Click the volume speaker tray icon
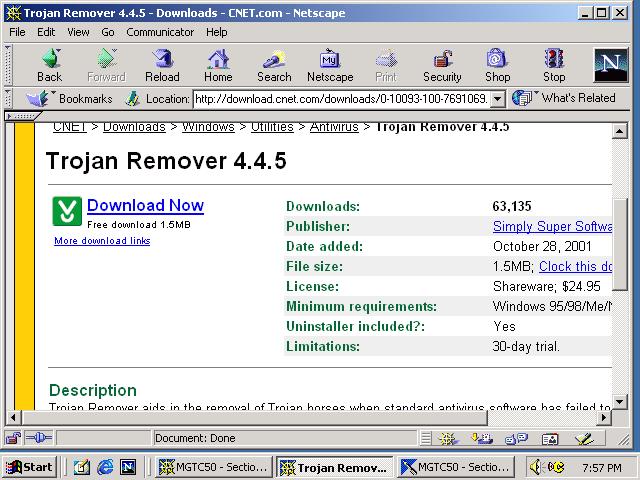Screen dimensions: 640x480 tap(535, 467)
